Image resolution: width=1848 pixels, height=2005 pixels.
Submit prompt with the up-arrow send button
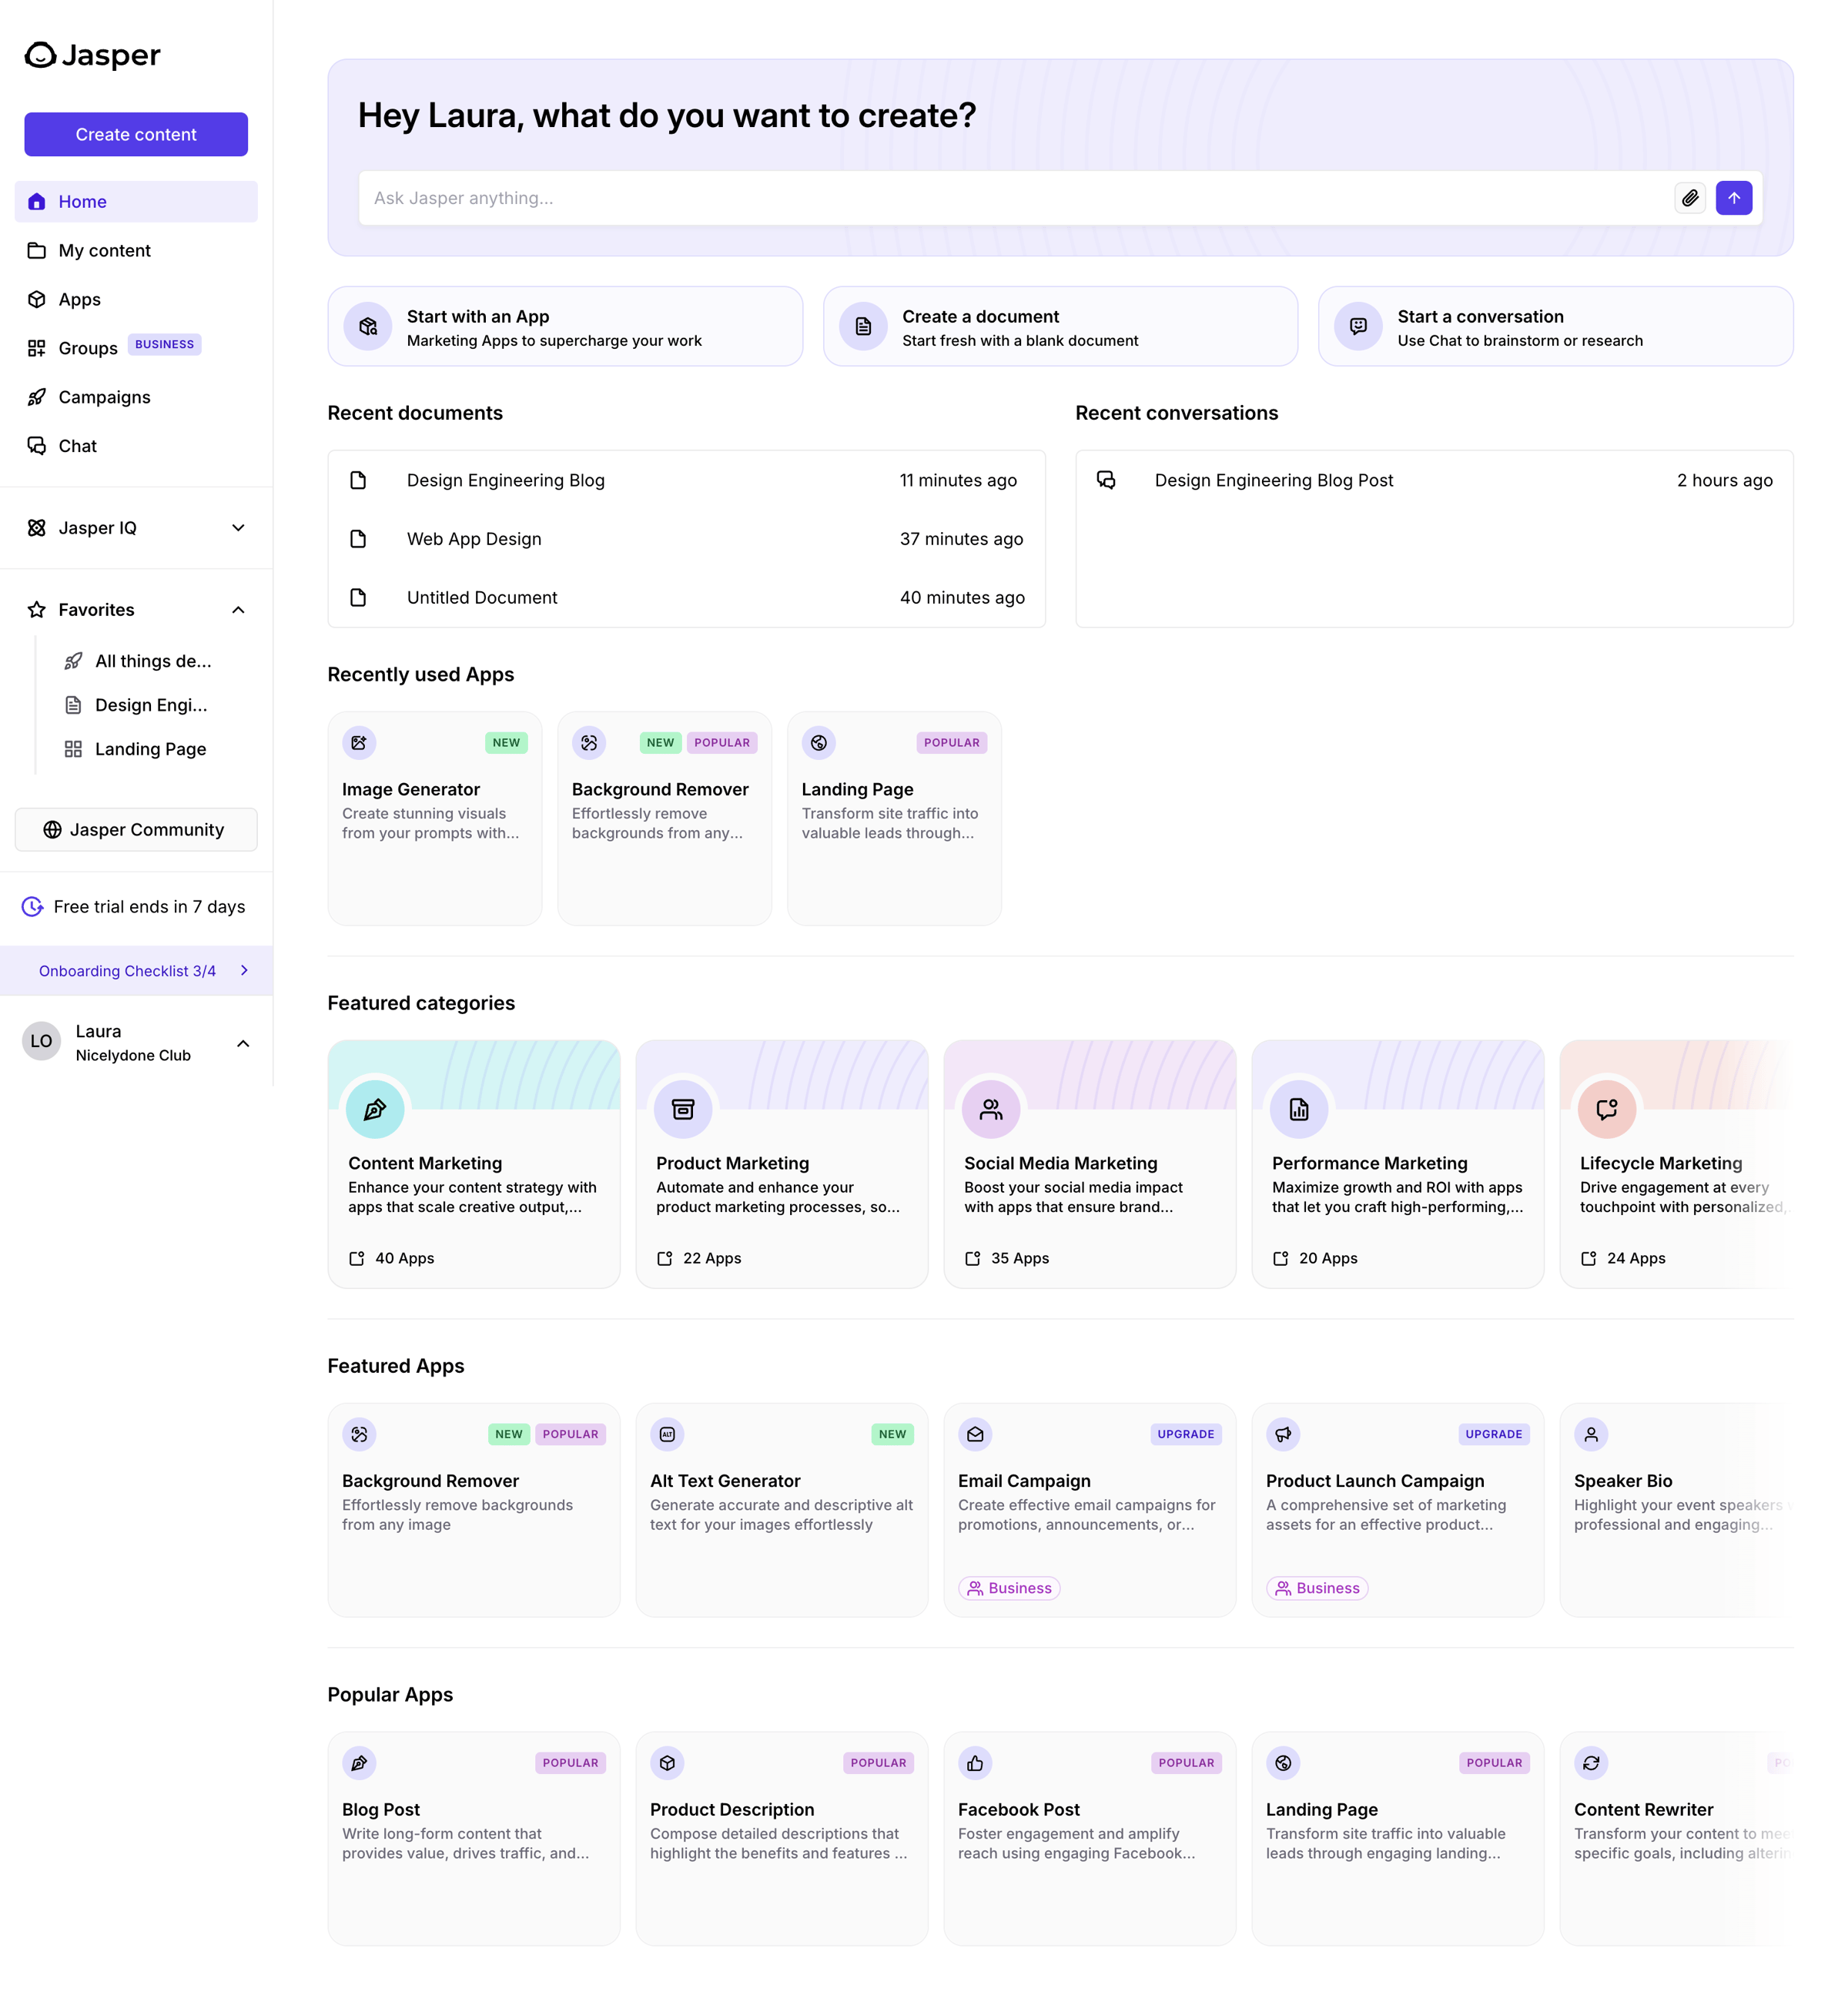coord(1734,198)
